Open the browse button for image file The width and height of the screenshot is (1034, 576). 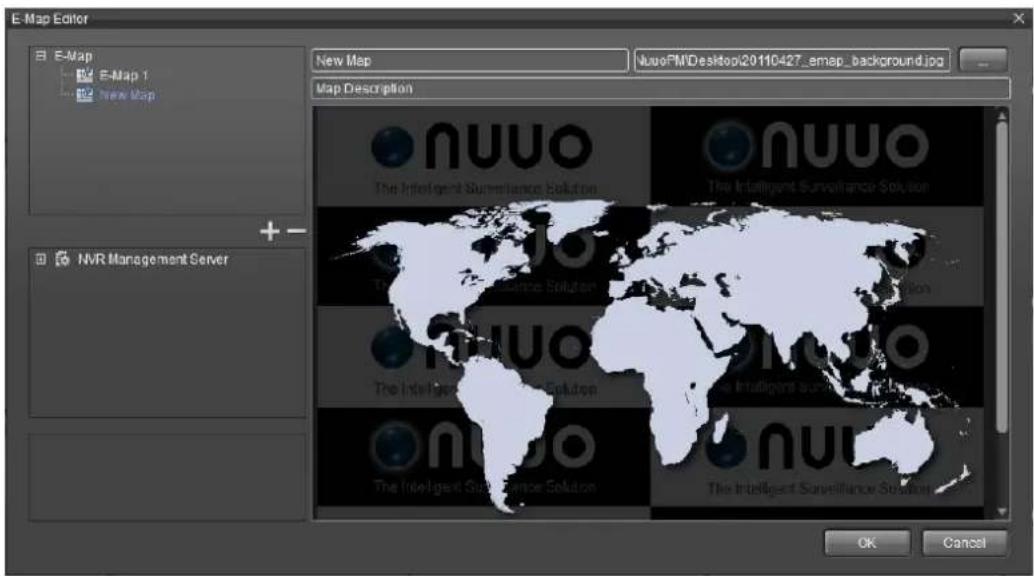click(983, 61)
